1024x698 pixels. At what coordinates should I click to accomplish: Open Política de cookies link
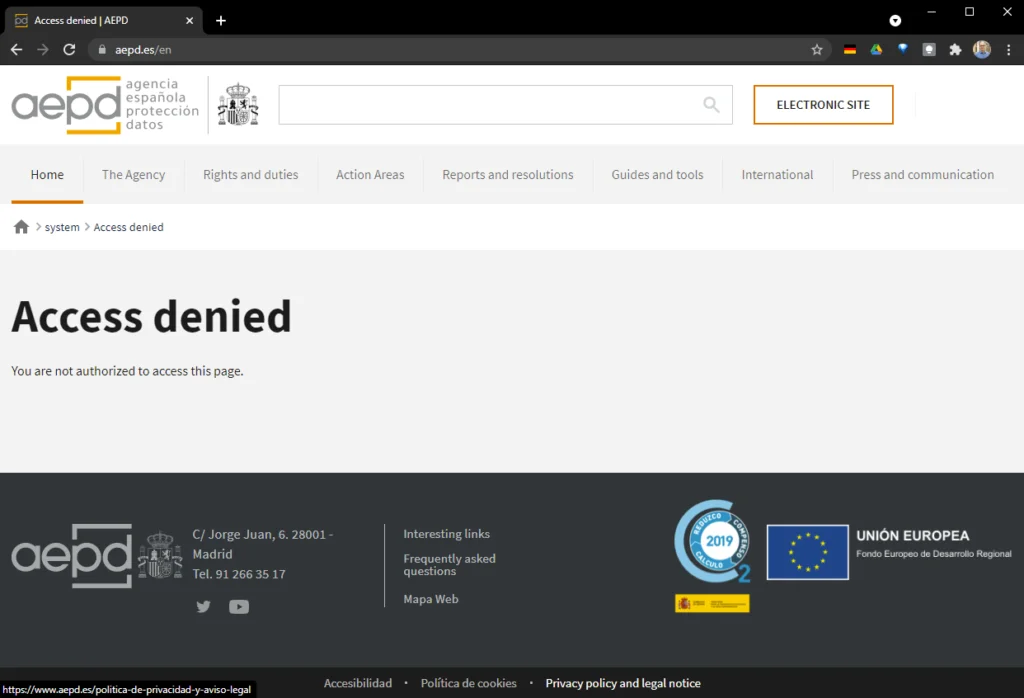[469, 683]
